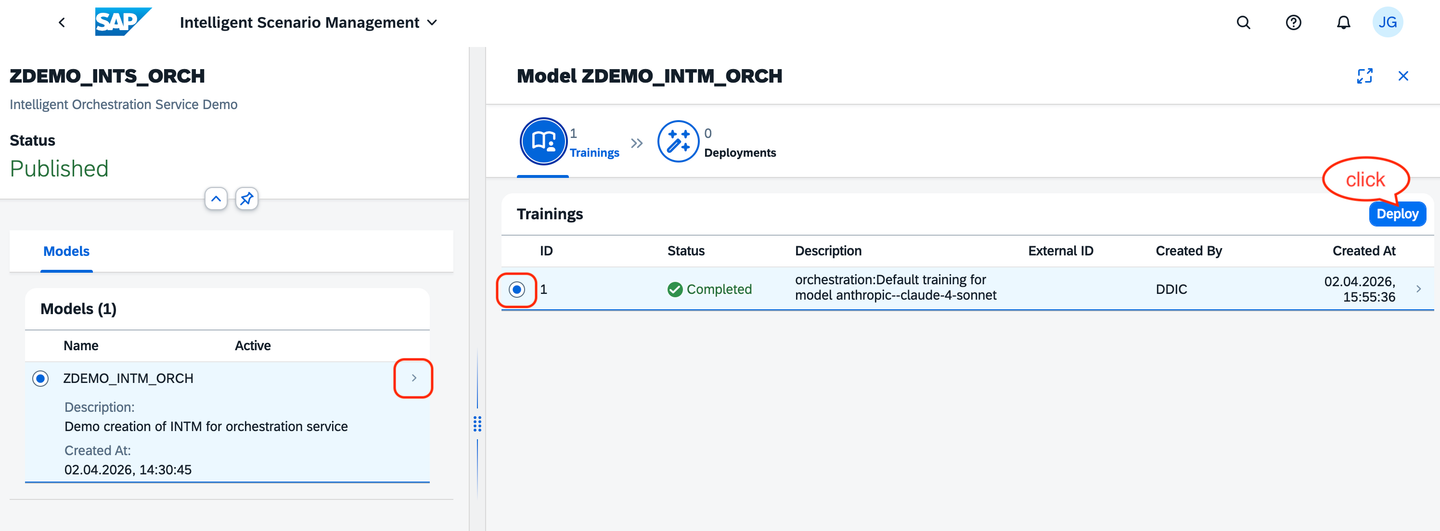
Task: Open the search icon in the header
Action: coord(1243,22)
